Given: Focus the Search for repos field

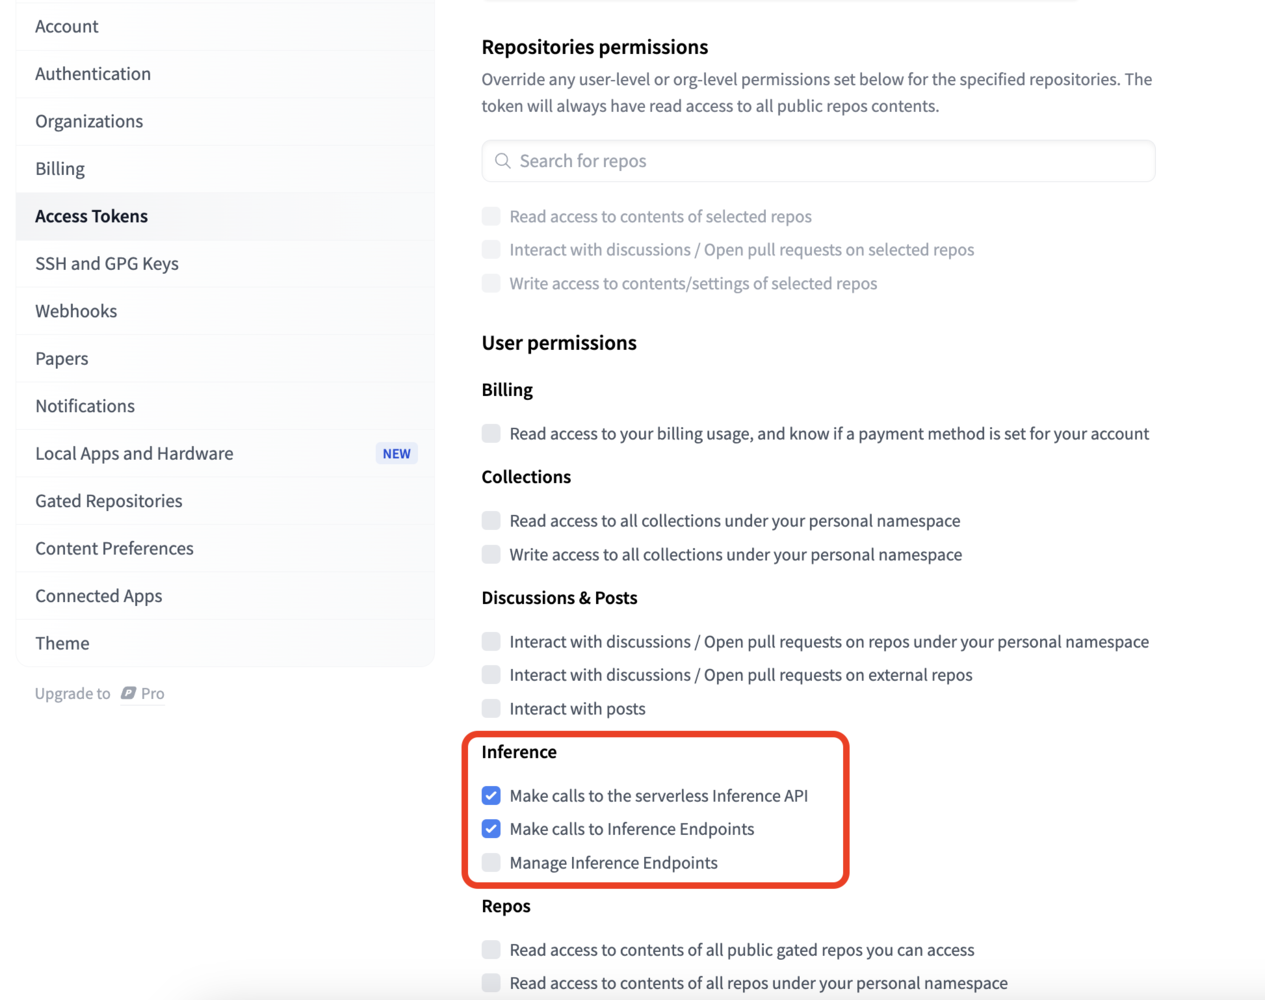Looking at the screenshot, I should (818, 161).
